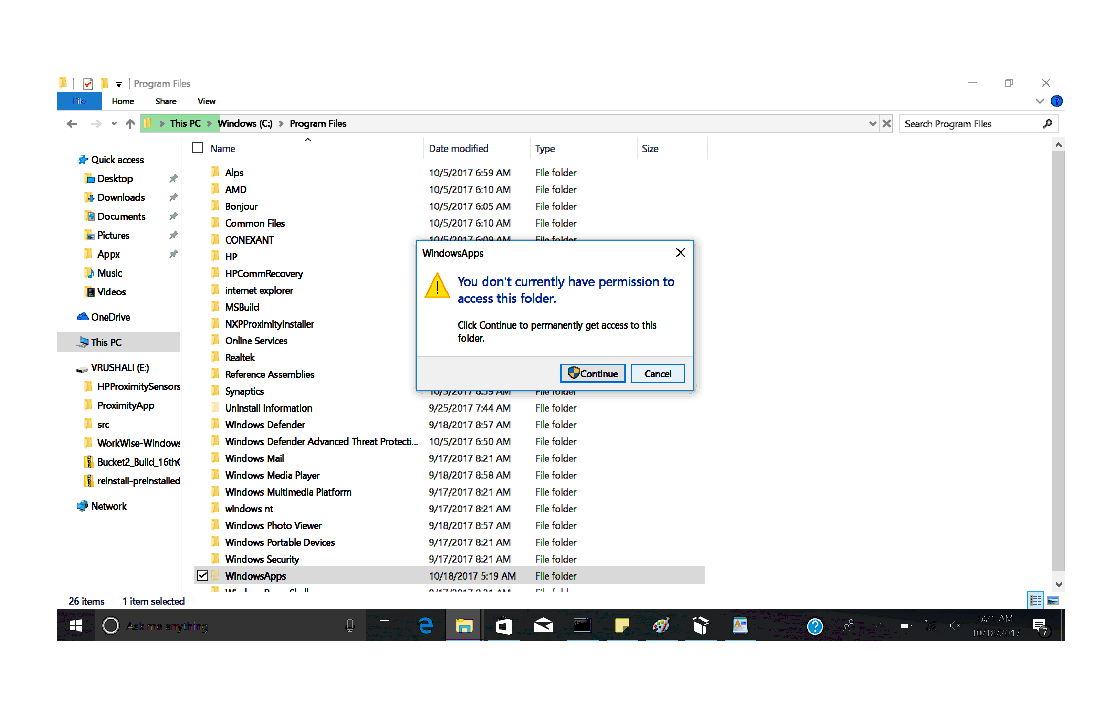Switch to Large icons view in status bar
This screenshot has height=710, width=1120.
coord(1054,601)
